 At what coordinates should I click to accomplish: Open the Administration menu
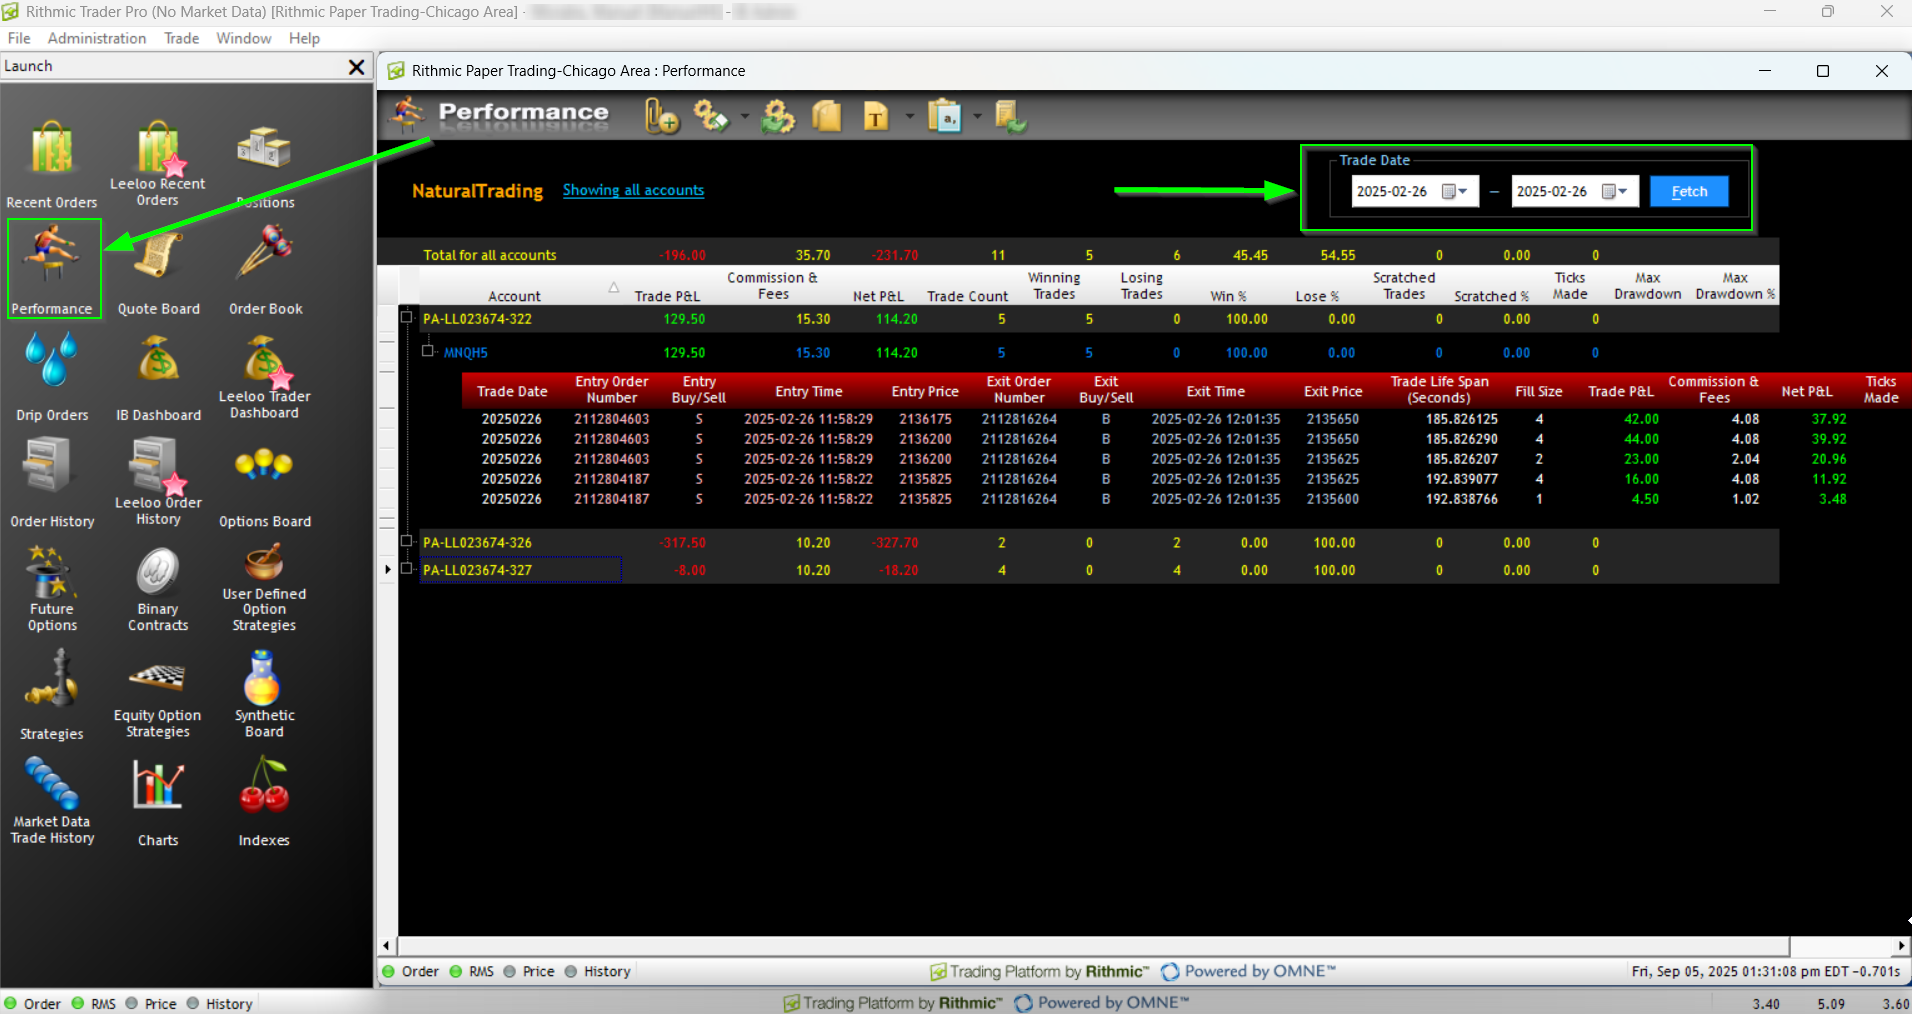(x=97, y=38)
